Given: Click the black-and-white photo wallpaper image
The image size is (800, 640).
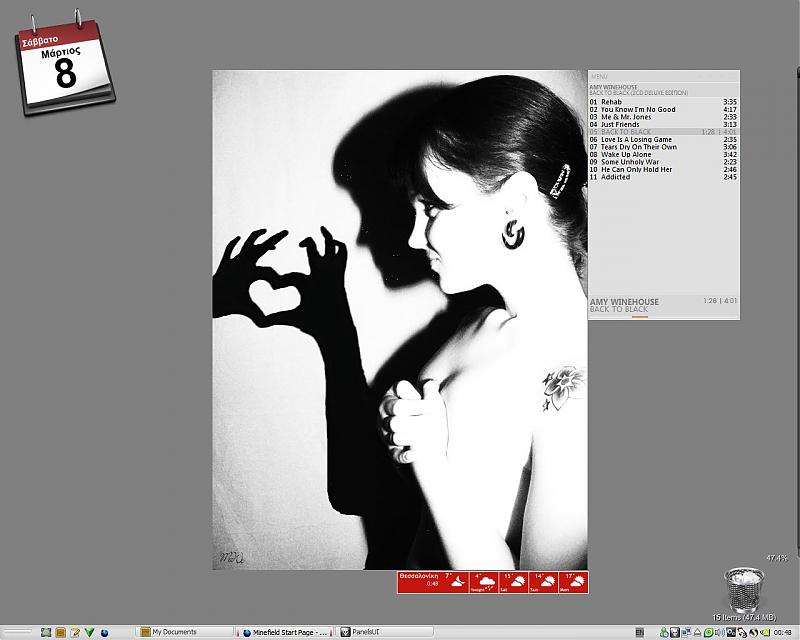Looking at the screenshot, I should [400, 320].
